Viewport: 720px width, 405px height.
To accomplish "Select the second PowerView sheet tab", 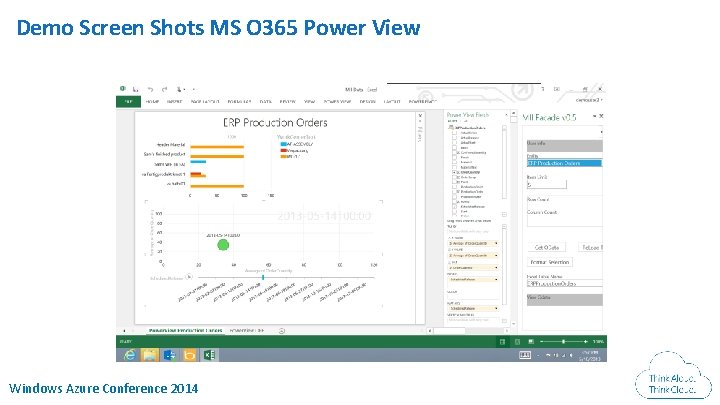I will 247,331.
